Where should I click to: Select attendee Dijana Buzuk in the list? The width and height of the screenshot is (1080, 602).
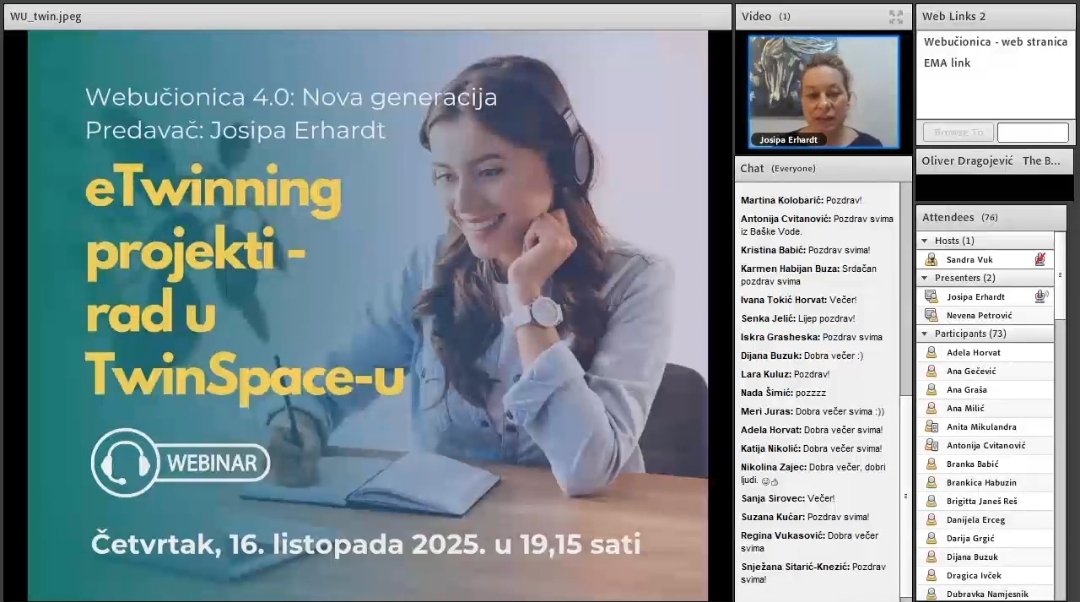(x=972, y=557)
